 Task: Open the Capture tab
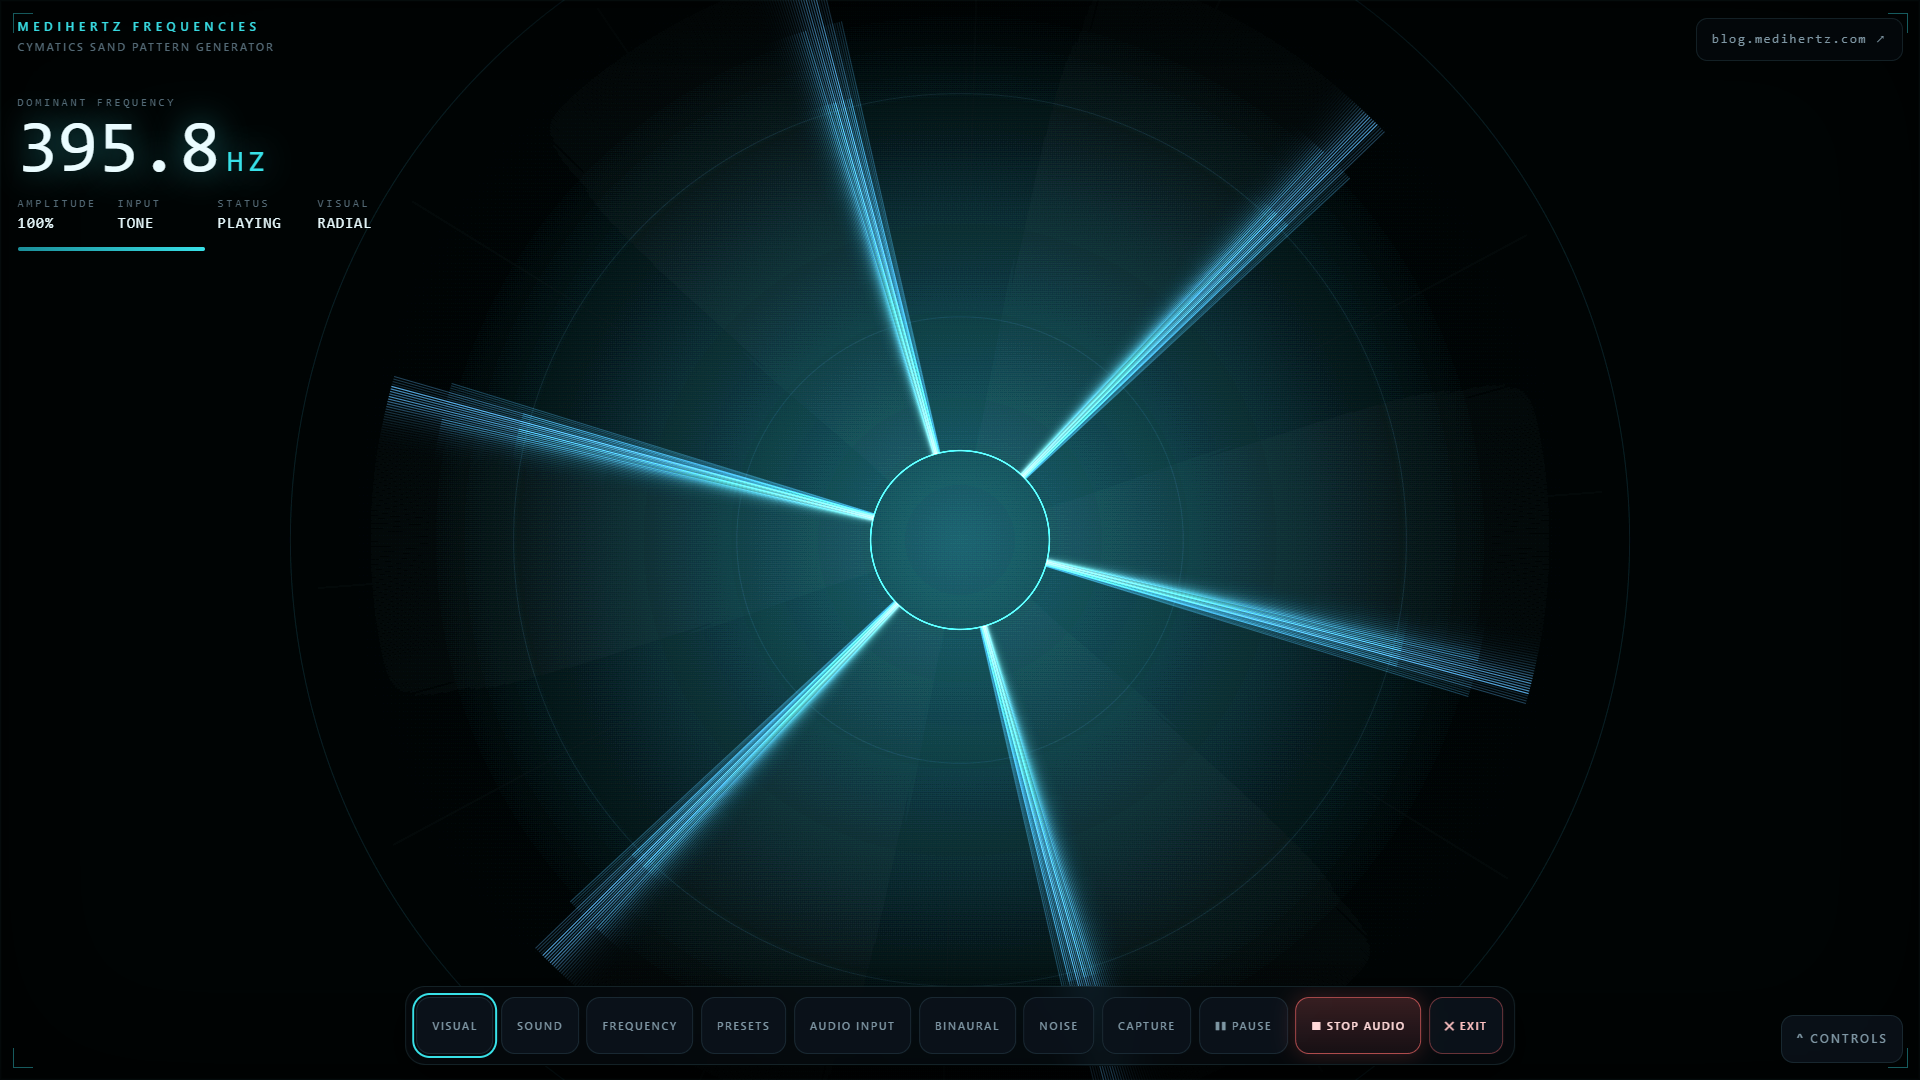coord(1146,1025)
